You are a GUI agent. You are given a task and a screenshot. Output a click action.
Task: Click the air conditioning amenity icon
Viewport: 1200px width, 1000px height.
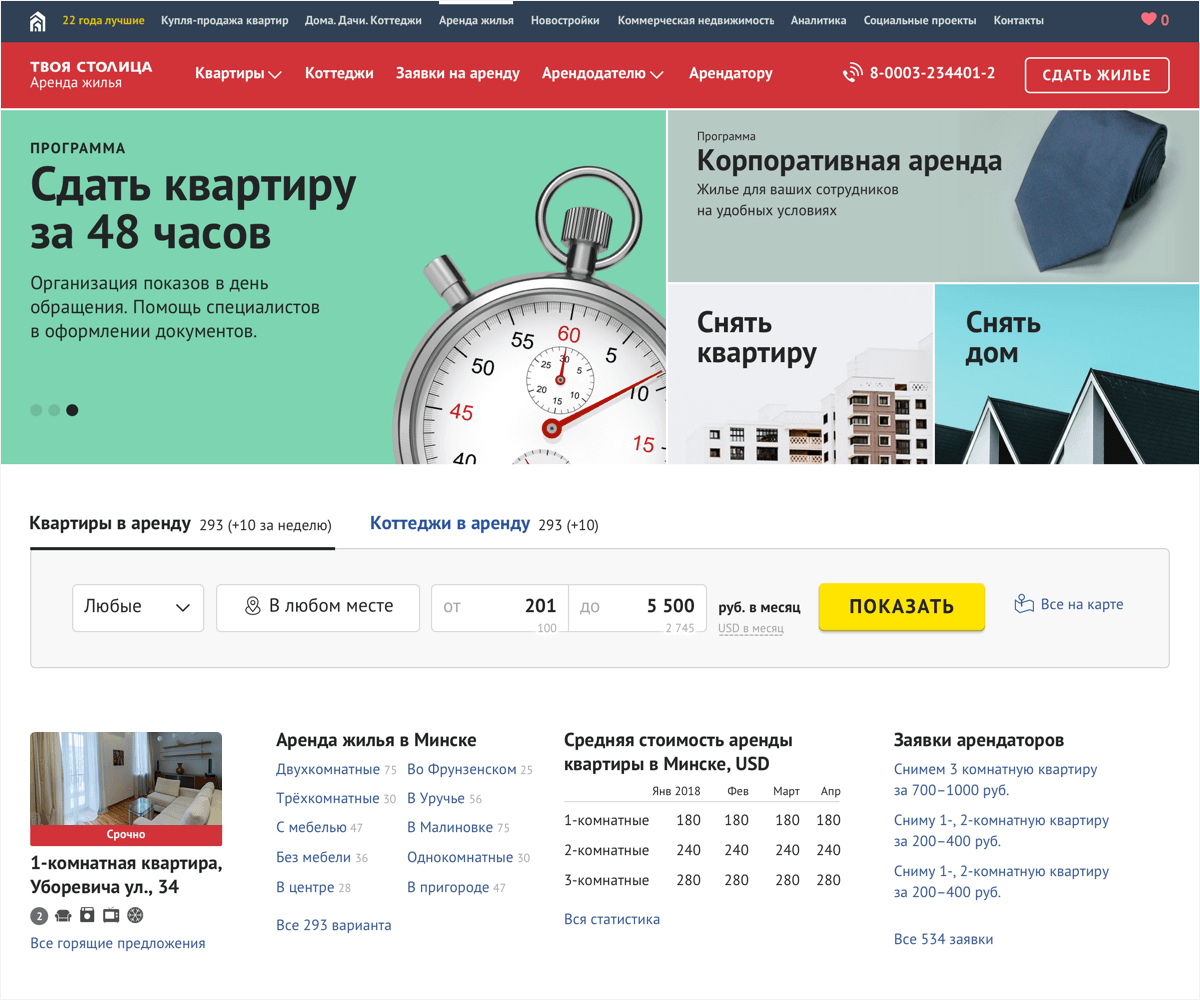click(135, 915)
